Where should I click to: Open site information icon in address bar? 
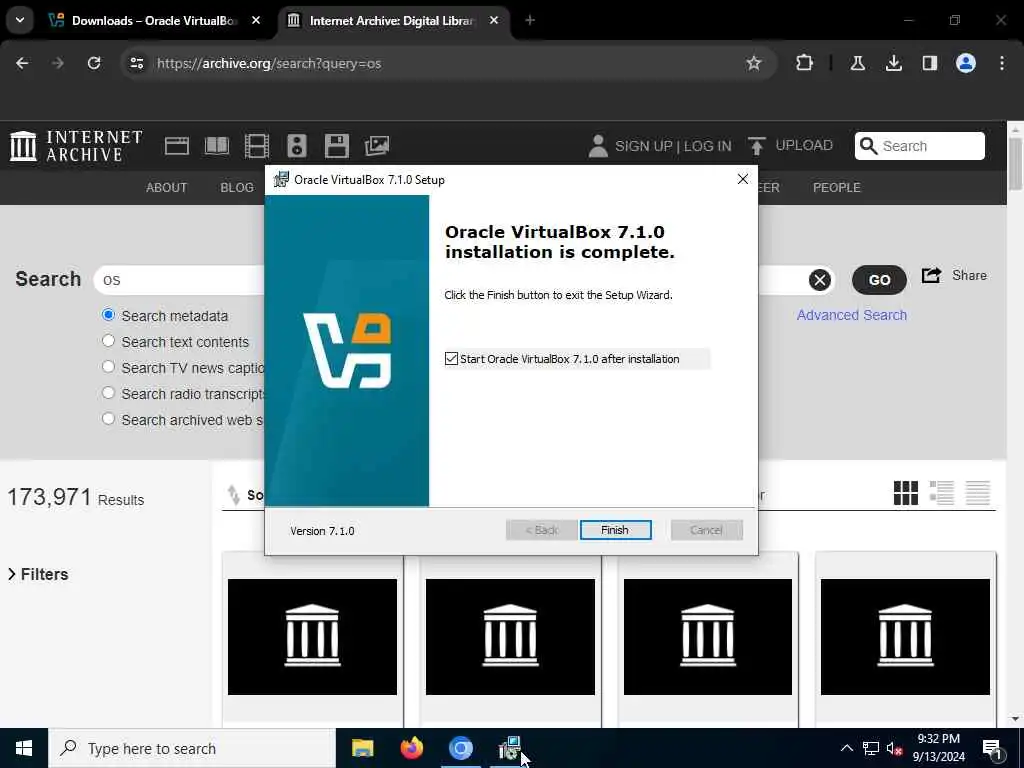pos(136,63)
